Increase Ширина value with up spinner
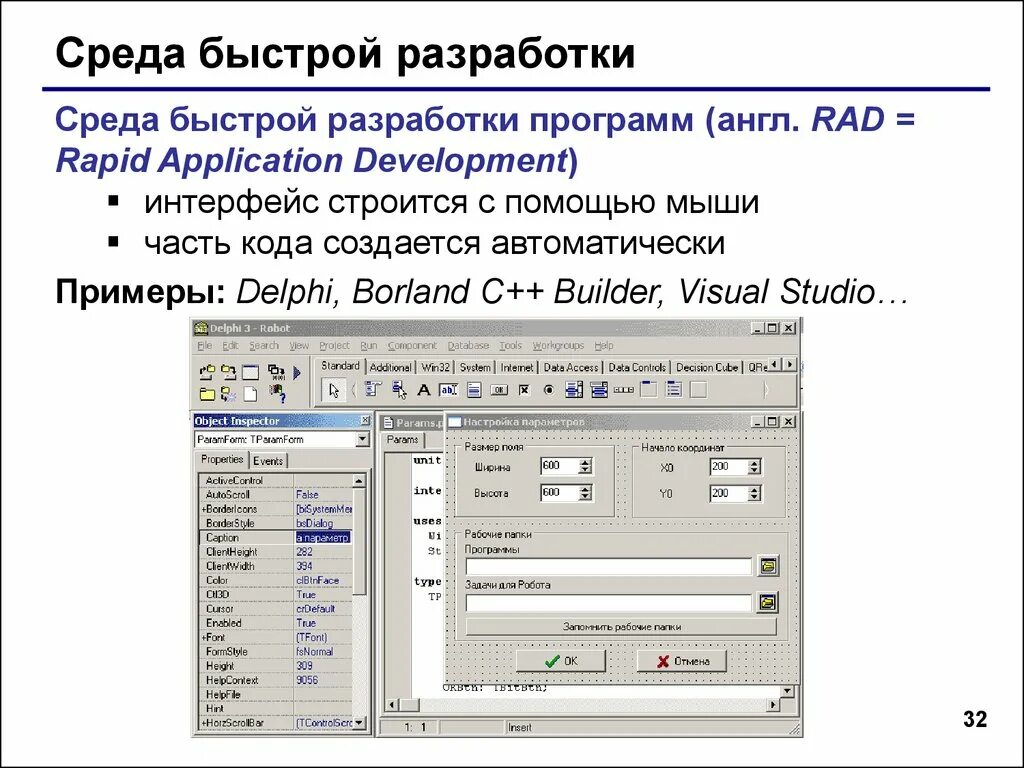This screenshot has height=768, width=1024. [585, 462]
